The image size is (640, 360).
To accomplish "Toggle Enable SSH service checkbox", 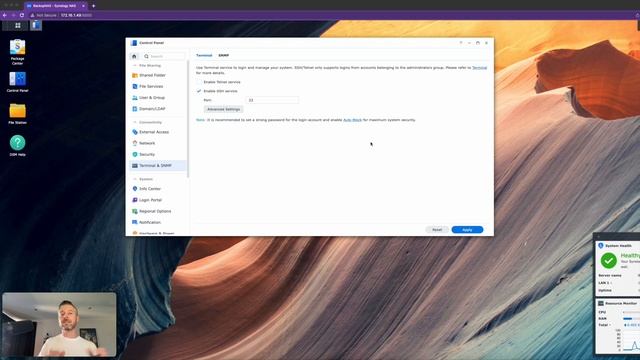I will [x=199, y=91].
